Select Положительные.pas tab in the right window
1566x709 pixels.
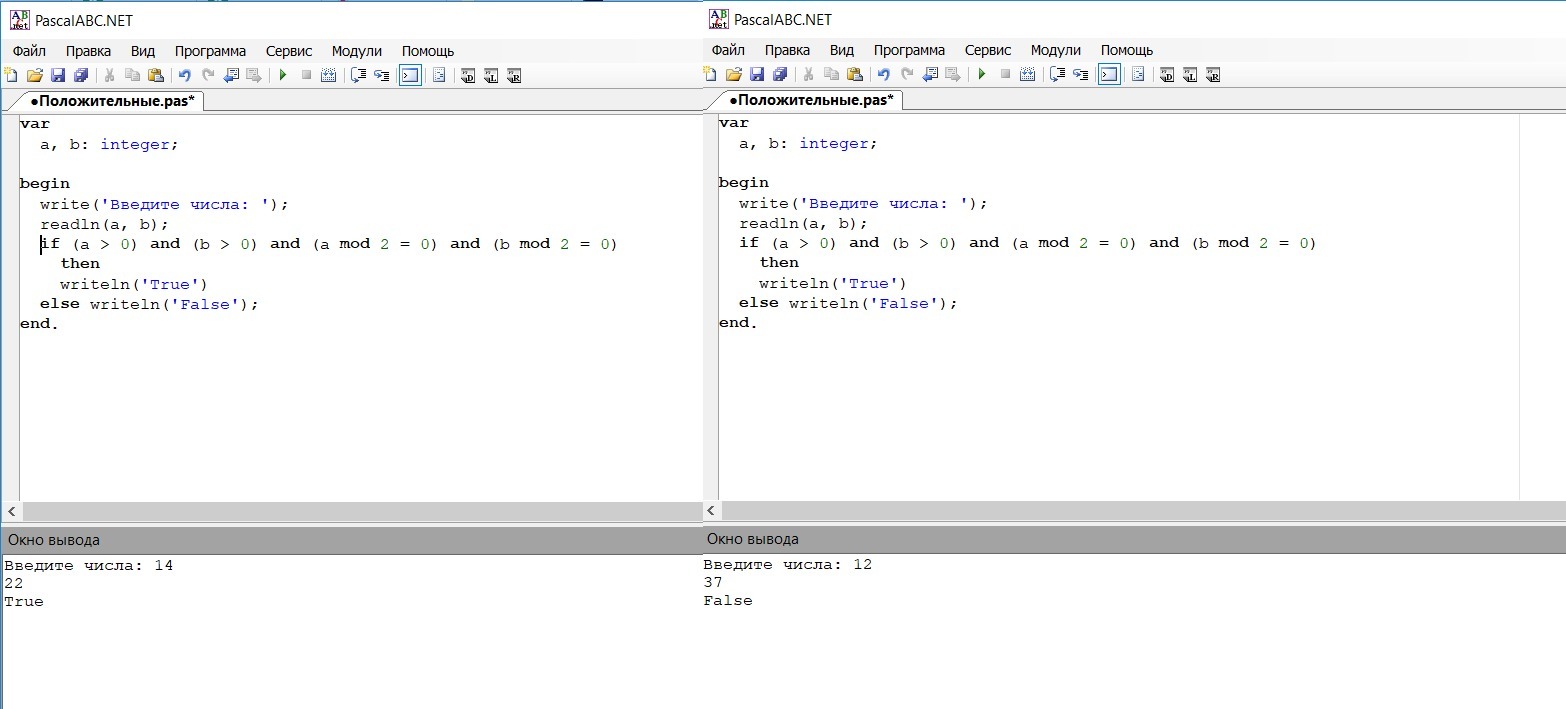pos(810,100)
